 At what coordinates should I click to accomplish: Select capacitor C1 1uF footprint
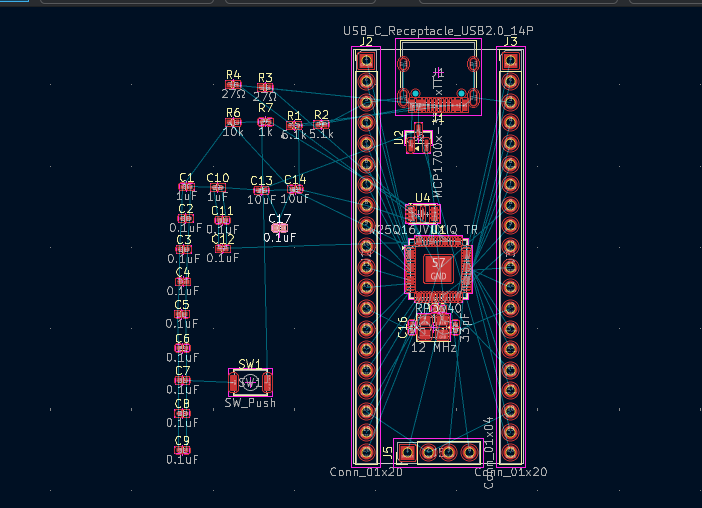[x=186, y=187]
